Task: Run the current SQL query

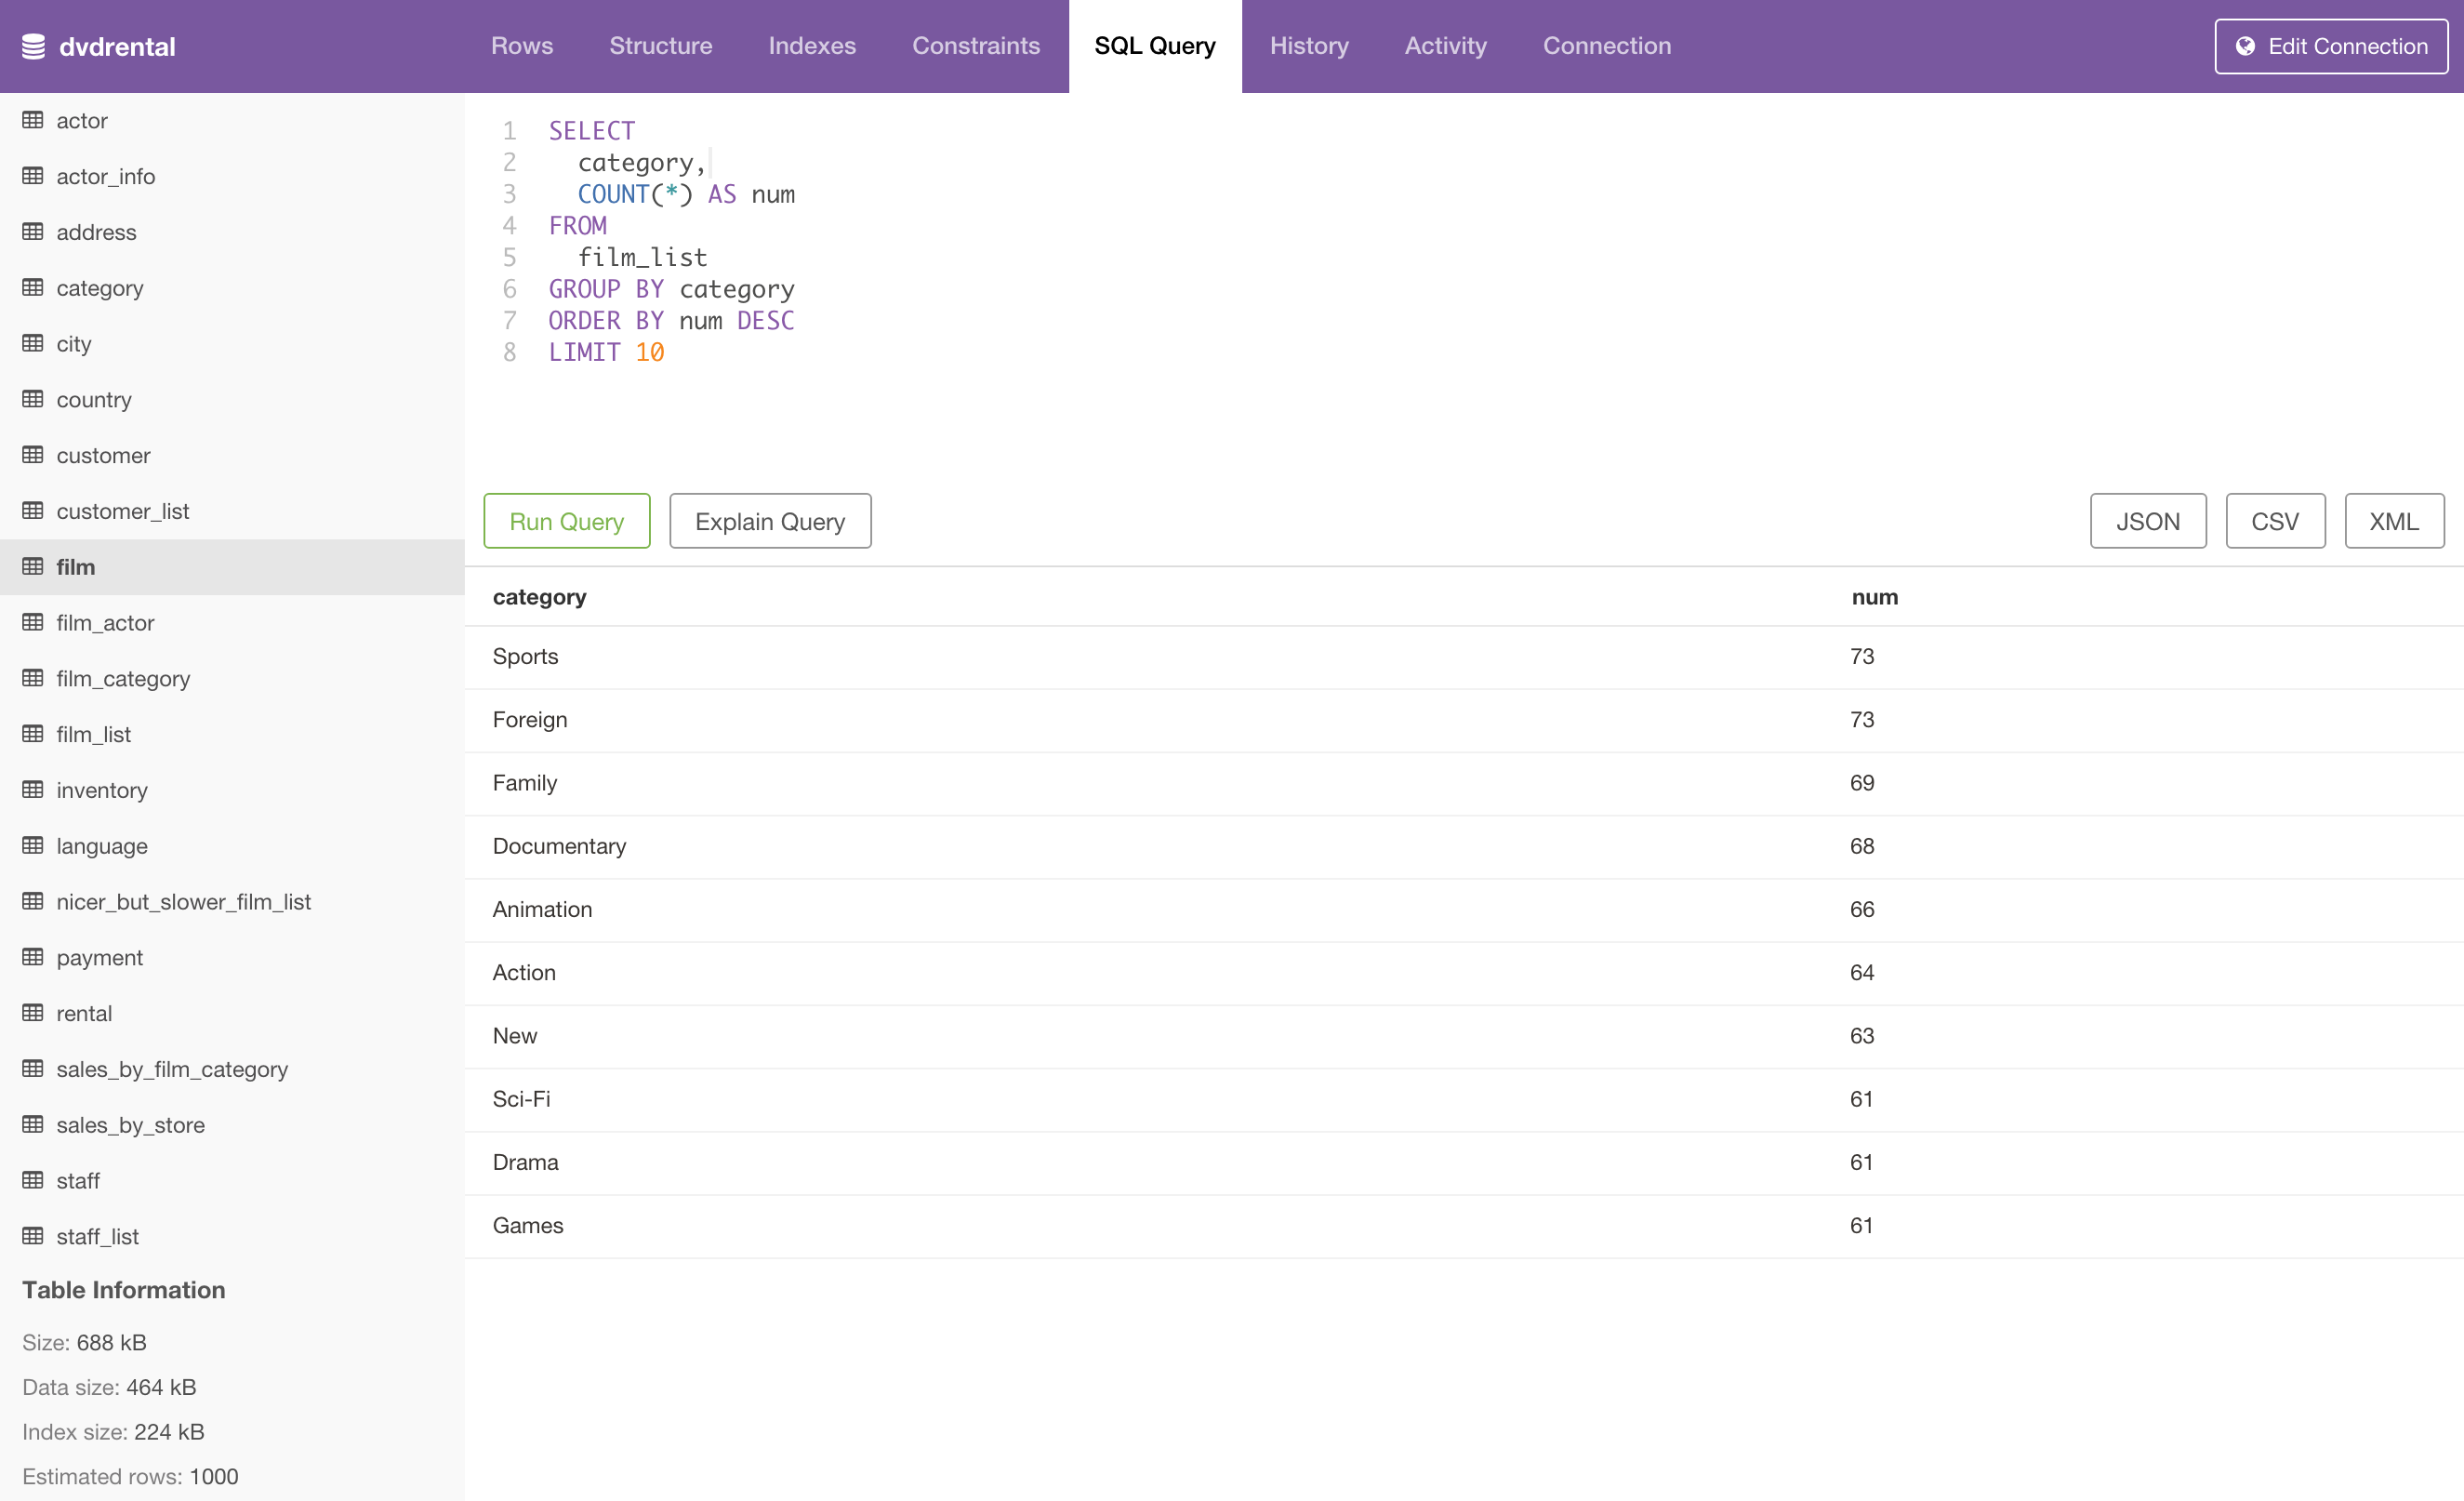Action: [567, 521]
